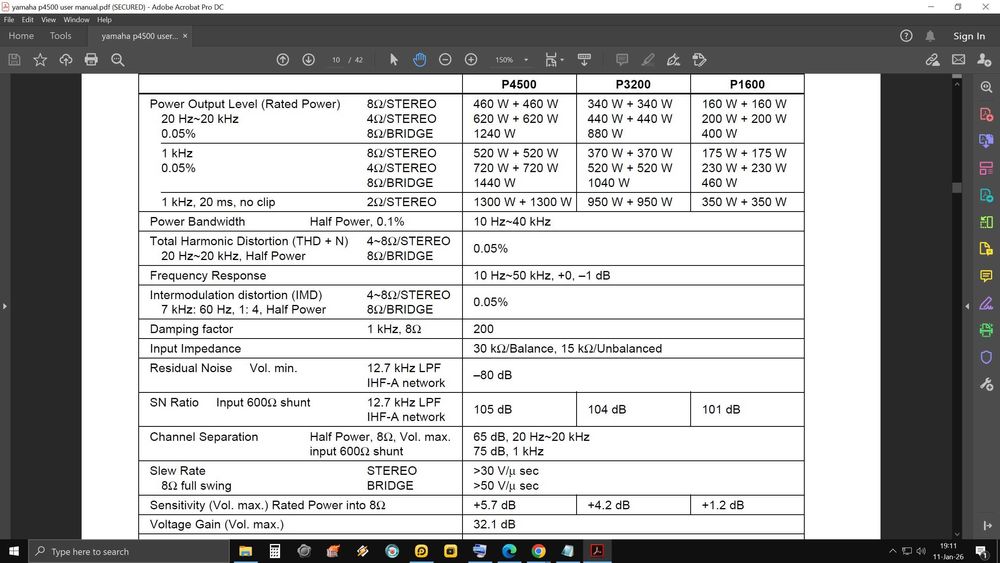Viewport: 1000px width, 563px height.
Task: Click the scrolling mode keyboard icon
Action: [x=584, y=60]
